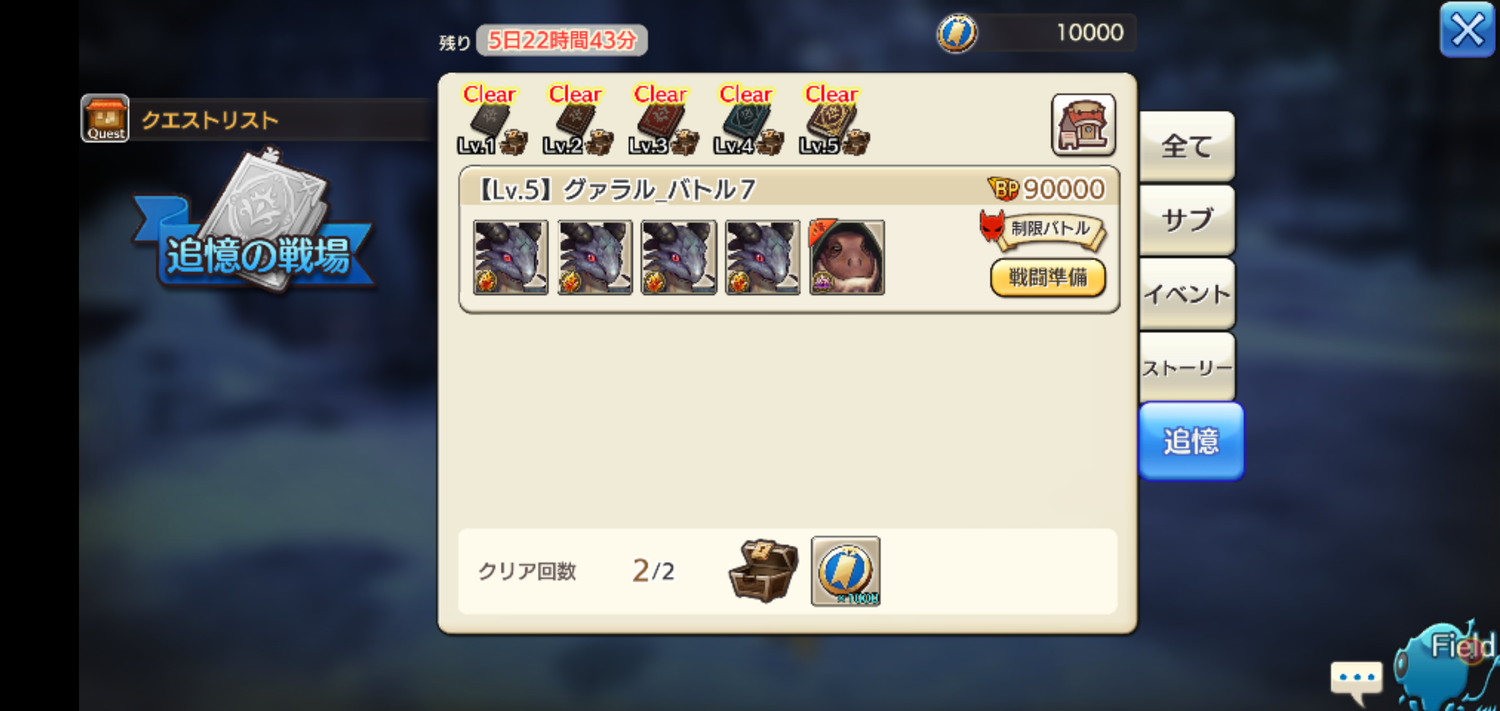Switch to the ストーリー tab
This screenshot has height=711, width=1500.
click(x=1187, y=367)
